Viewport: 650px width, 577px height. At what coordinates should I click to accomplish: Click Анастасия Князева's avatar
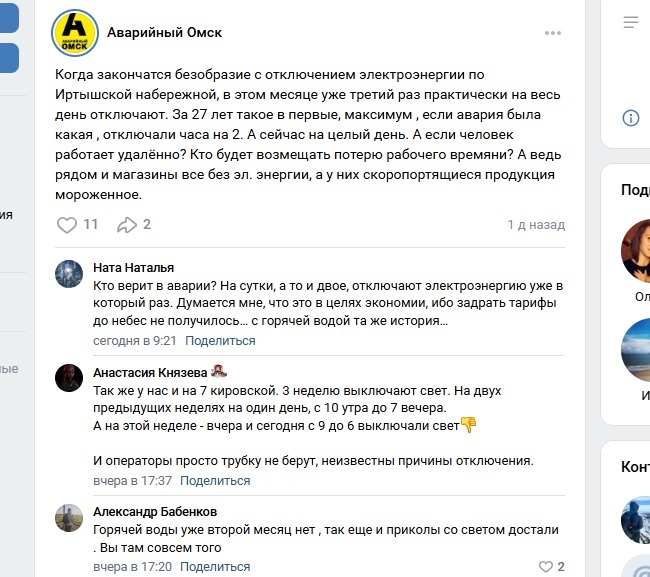(x=69, y=378)
